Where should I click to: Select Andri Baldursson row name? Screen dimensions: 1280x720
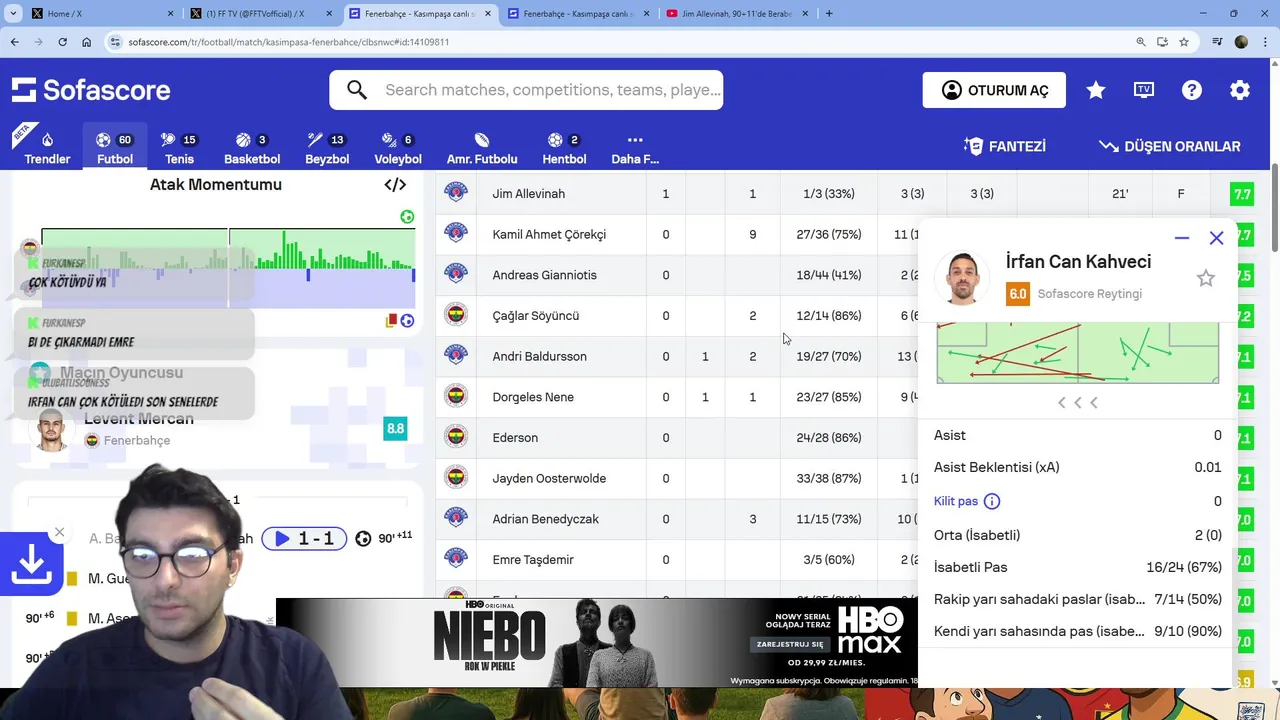tap(539, 356)
